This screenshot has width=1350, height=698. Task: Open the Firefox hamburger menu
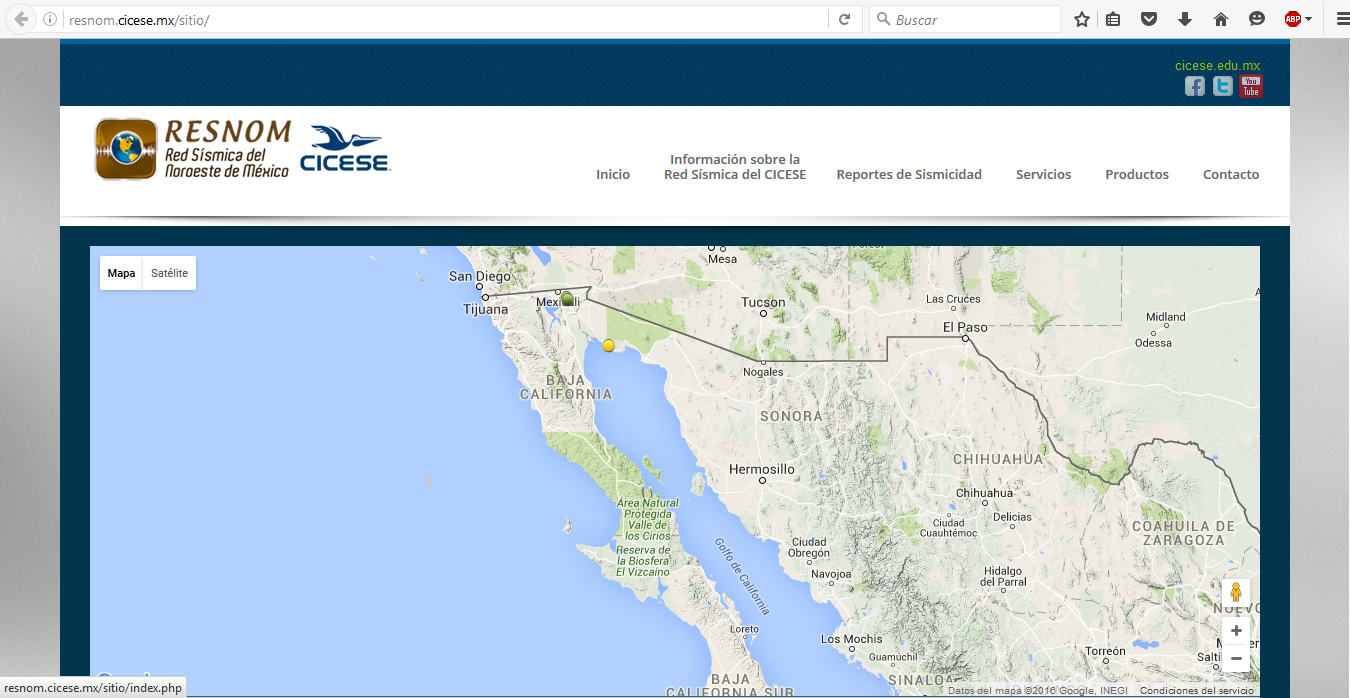1342,19
